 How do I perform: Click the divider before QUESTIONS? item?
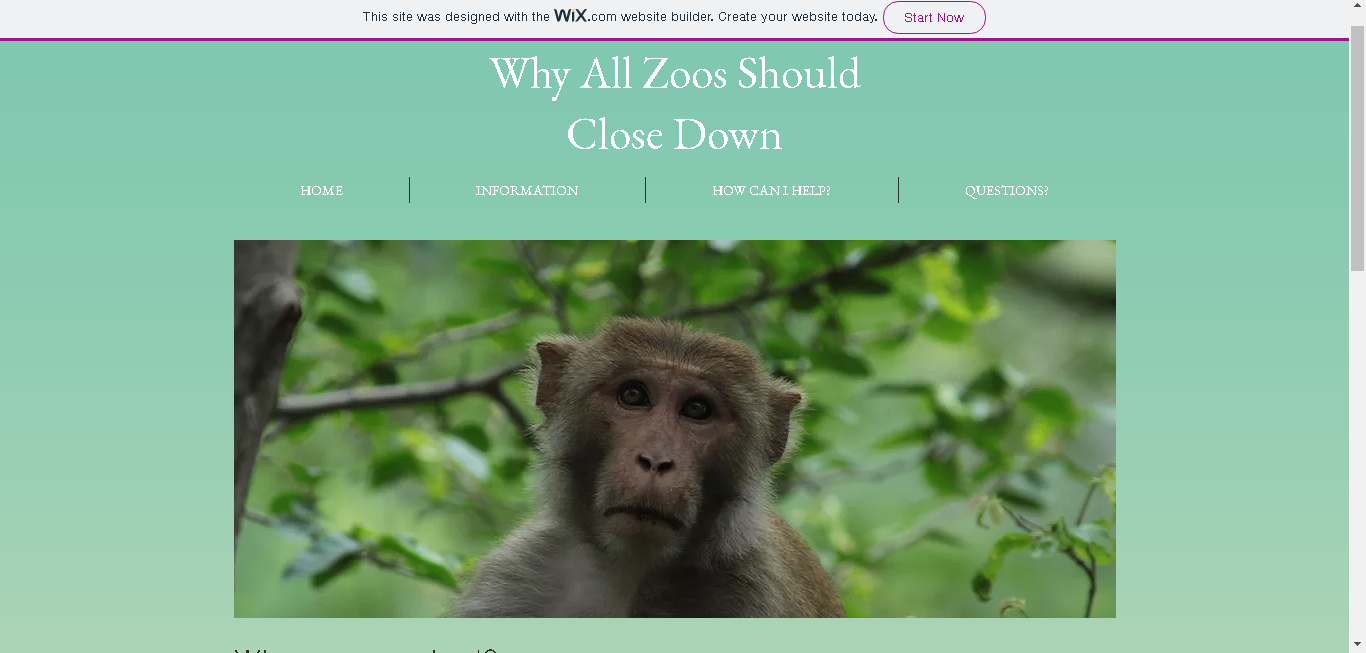898,190
